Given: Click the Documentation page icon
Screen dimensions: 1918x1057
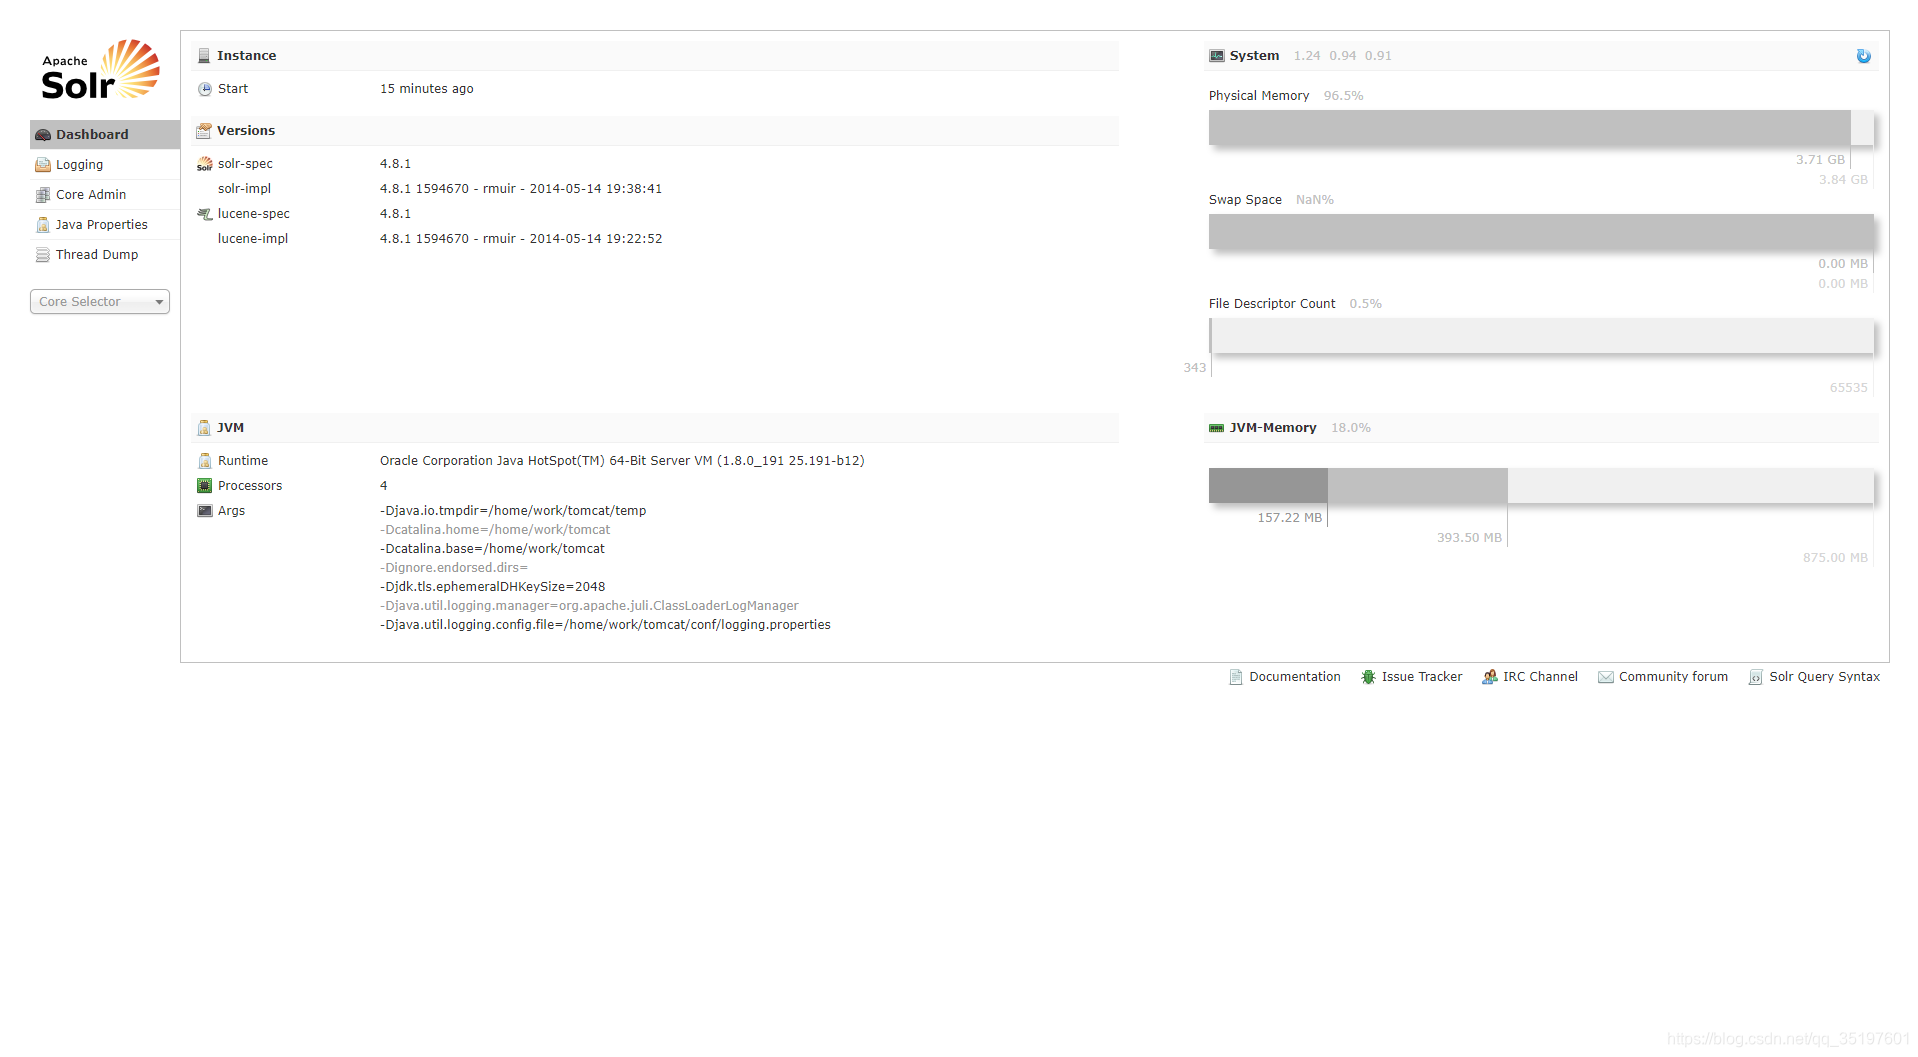Looking at the screenshot, I should (x=1236, y=677).
